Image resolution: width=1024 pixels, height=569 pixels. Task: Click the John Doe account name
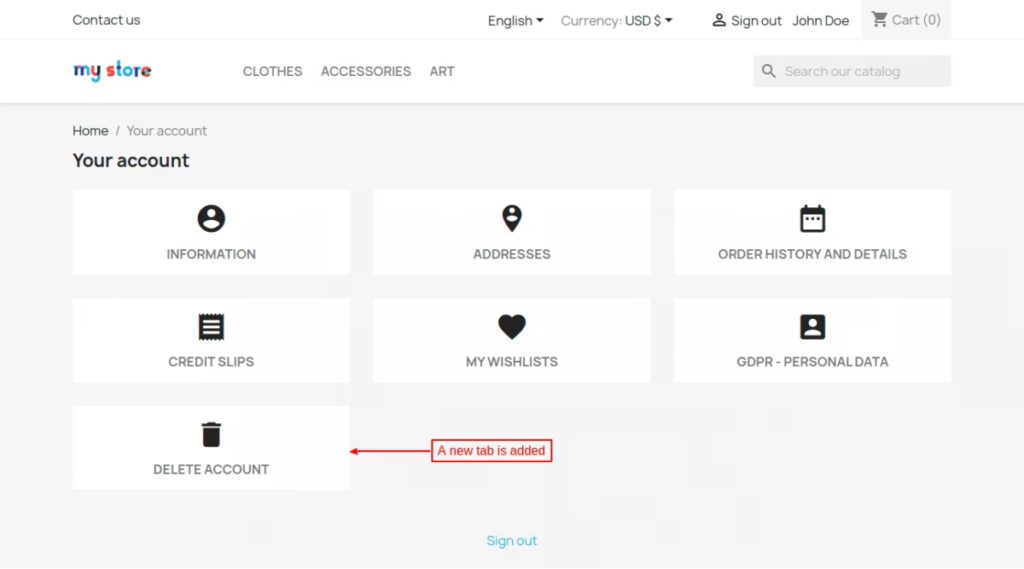pyautogui.click(x=820, y=20)
